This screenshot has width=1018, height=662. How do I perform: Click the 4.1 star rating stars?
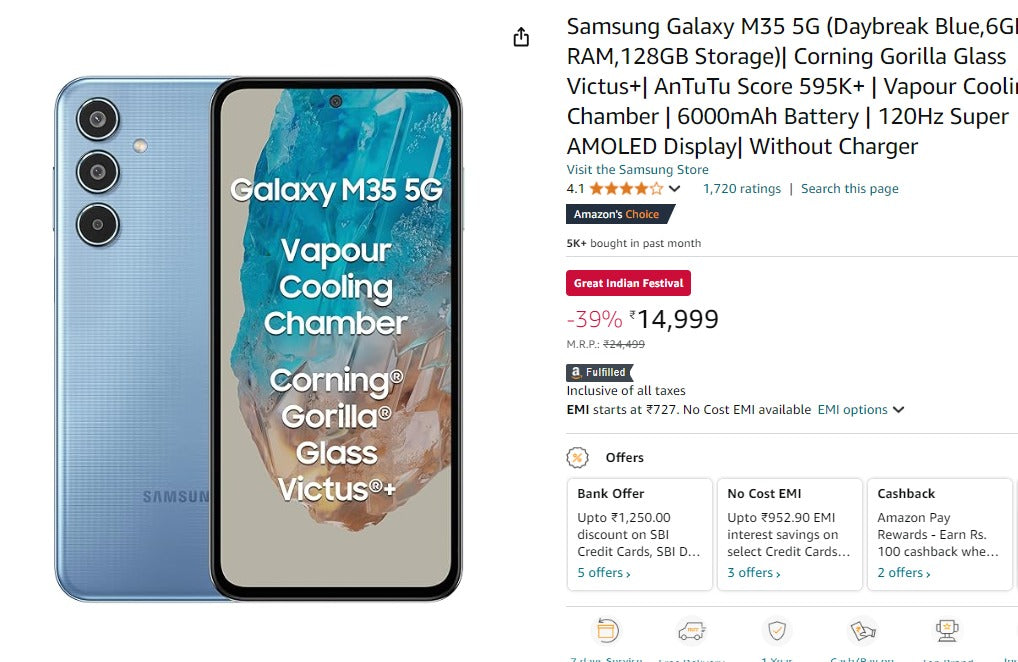click(626, 189)
